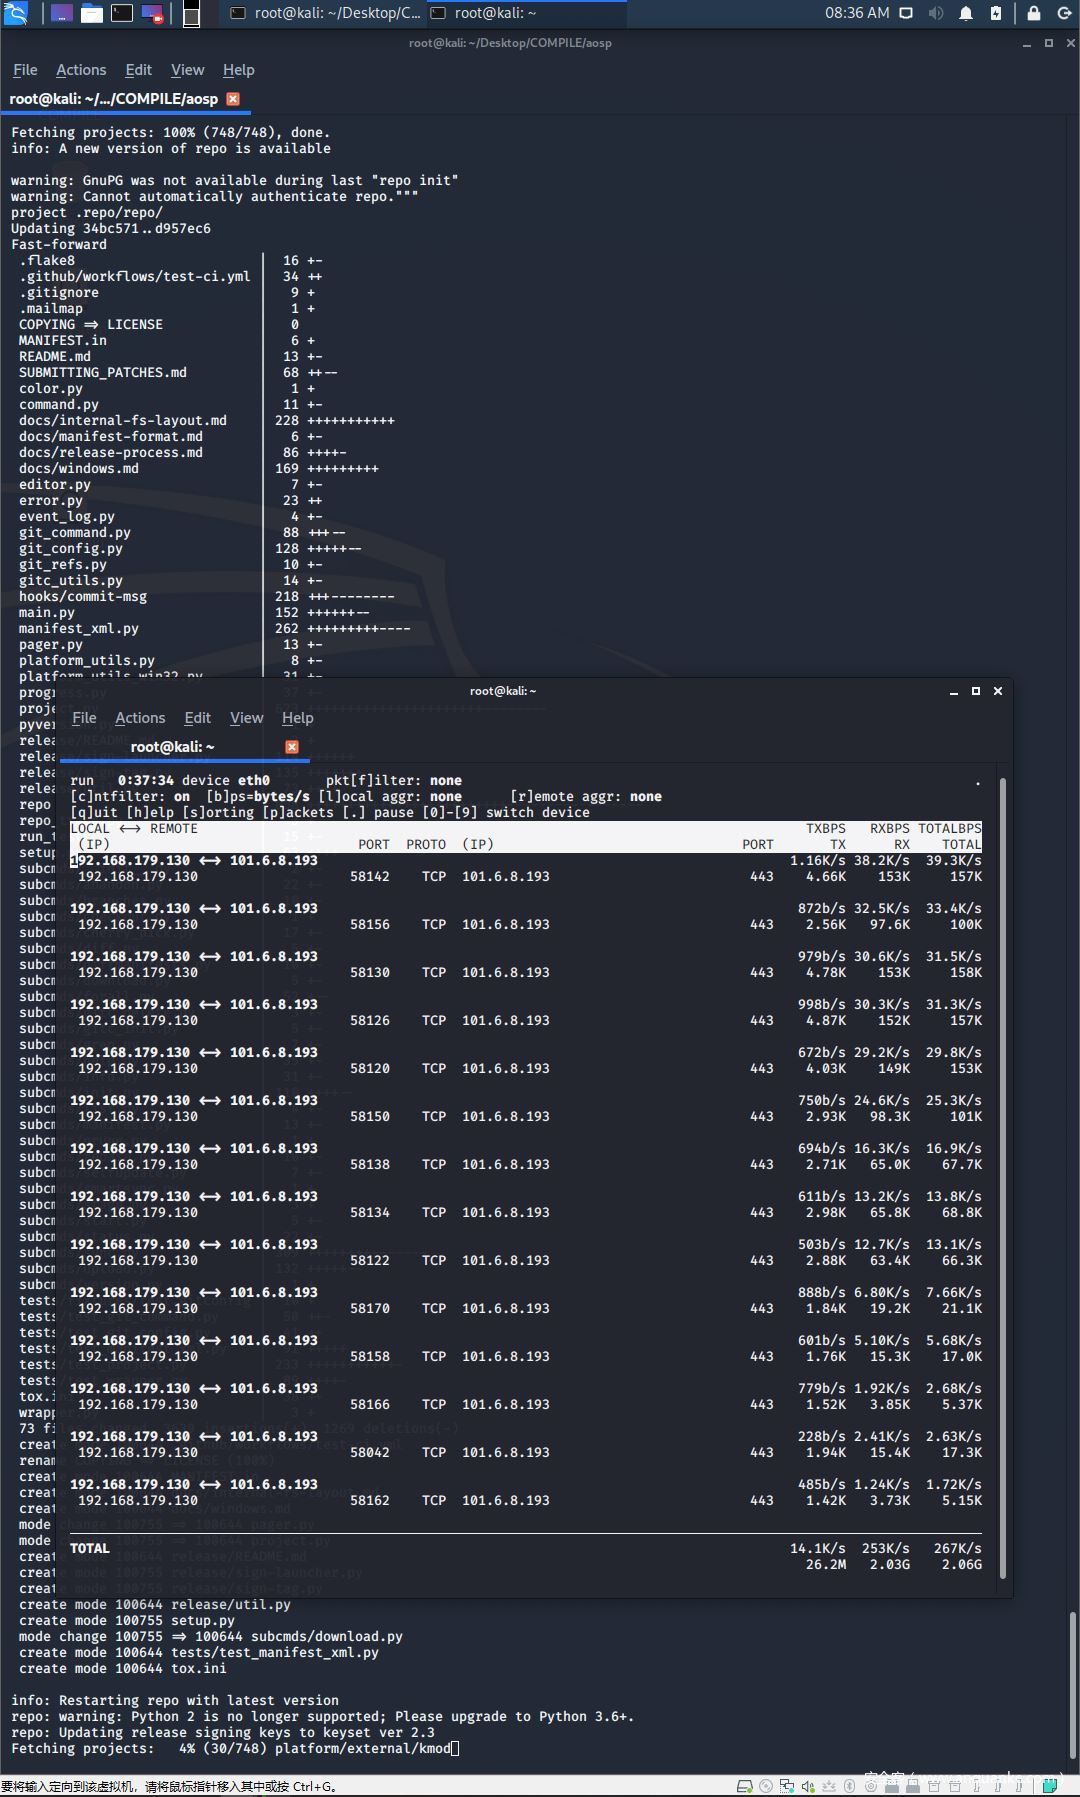Open the Edit menu in the aosp terminal
Screen dimensions: 1080x1797
[138, 70]
